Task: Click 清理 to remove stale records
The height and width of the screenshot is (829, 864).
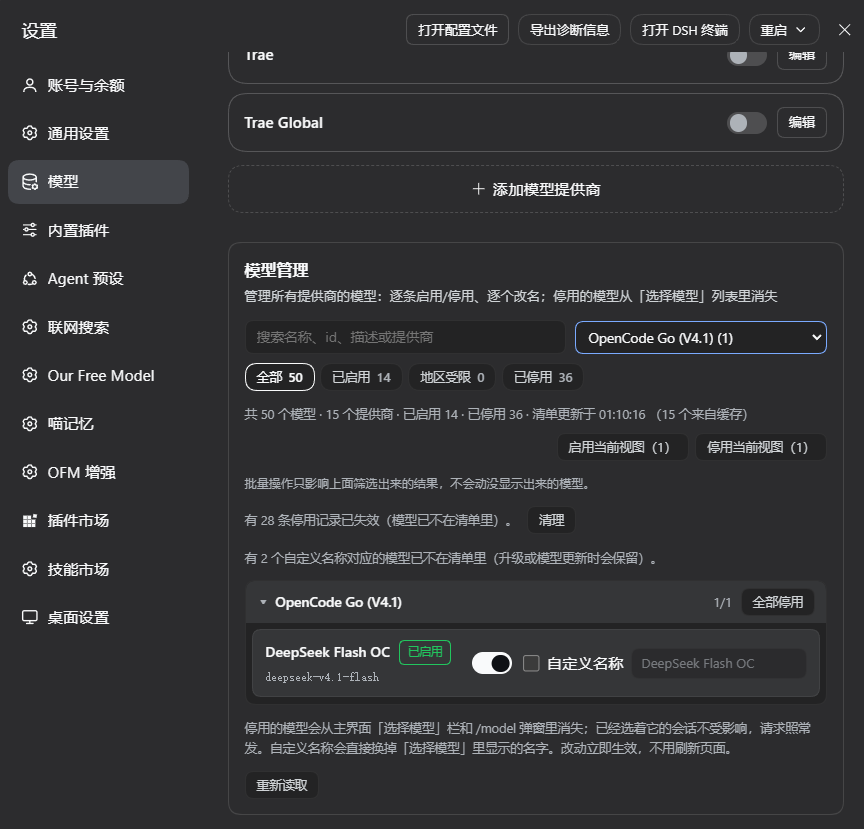Action: click(551, 520)
